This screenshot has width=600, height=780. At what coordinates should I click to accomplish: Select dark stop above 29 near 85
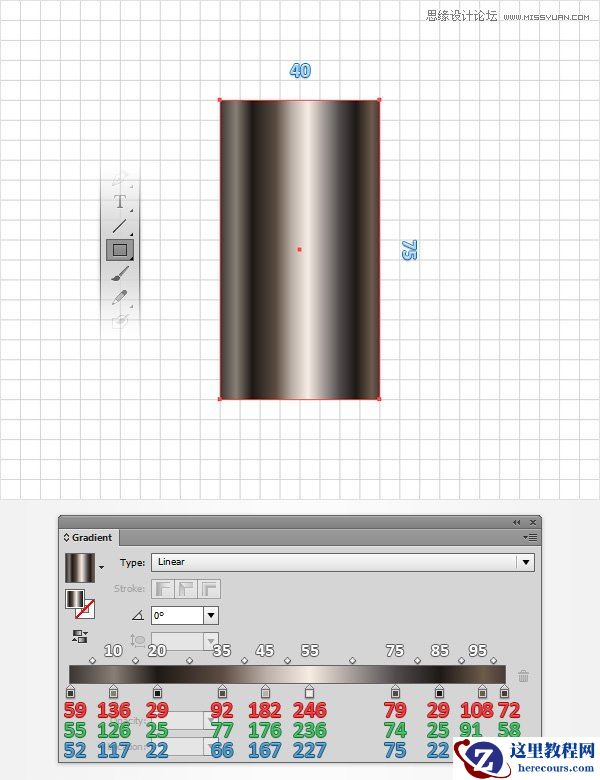pyautogui.click(x=439, y=691)
